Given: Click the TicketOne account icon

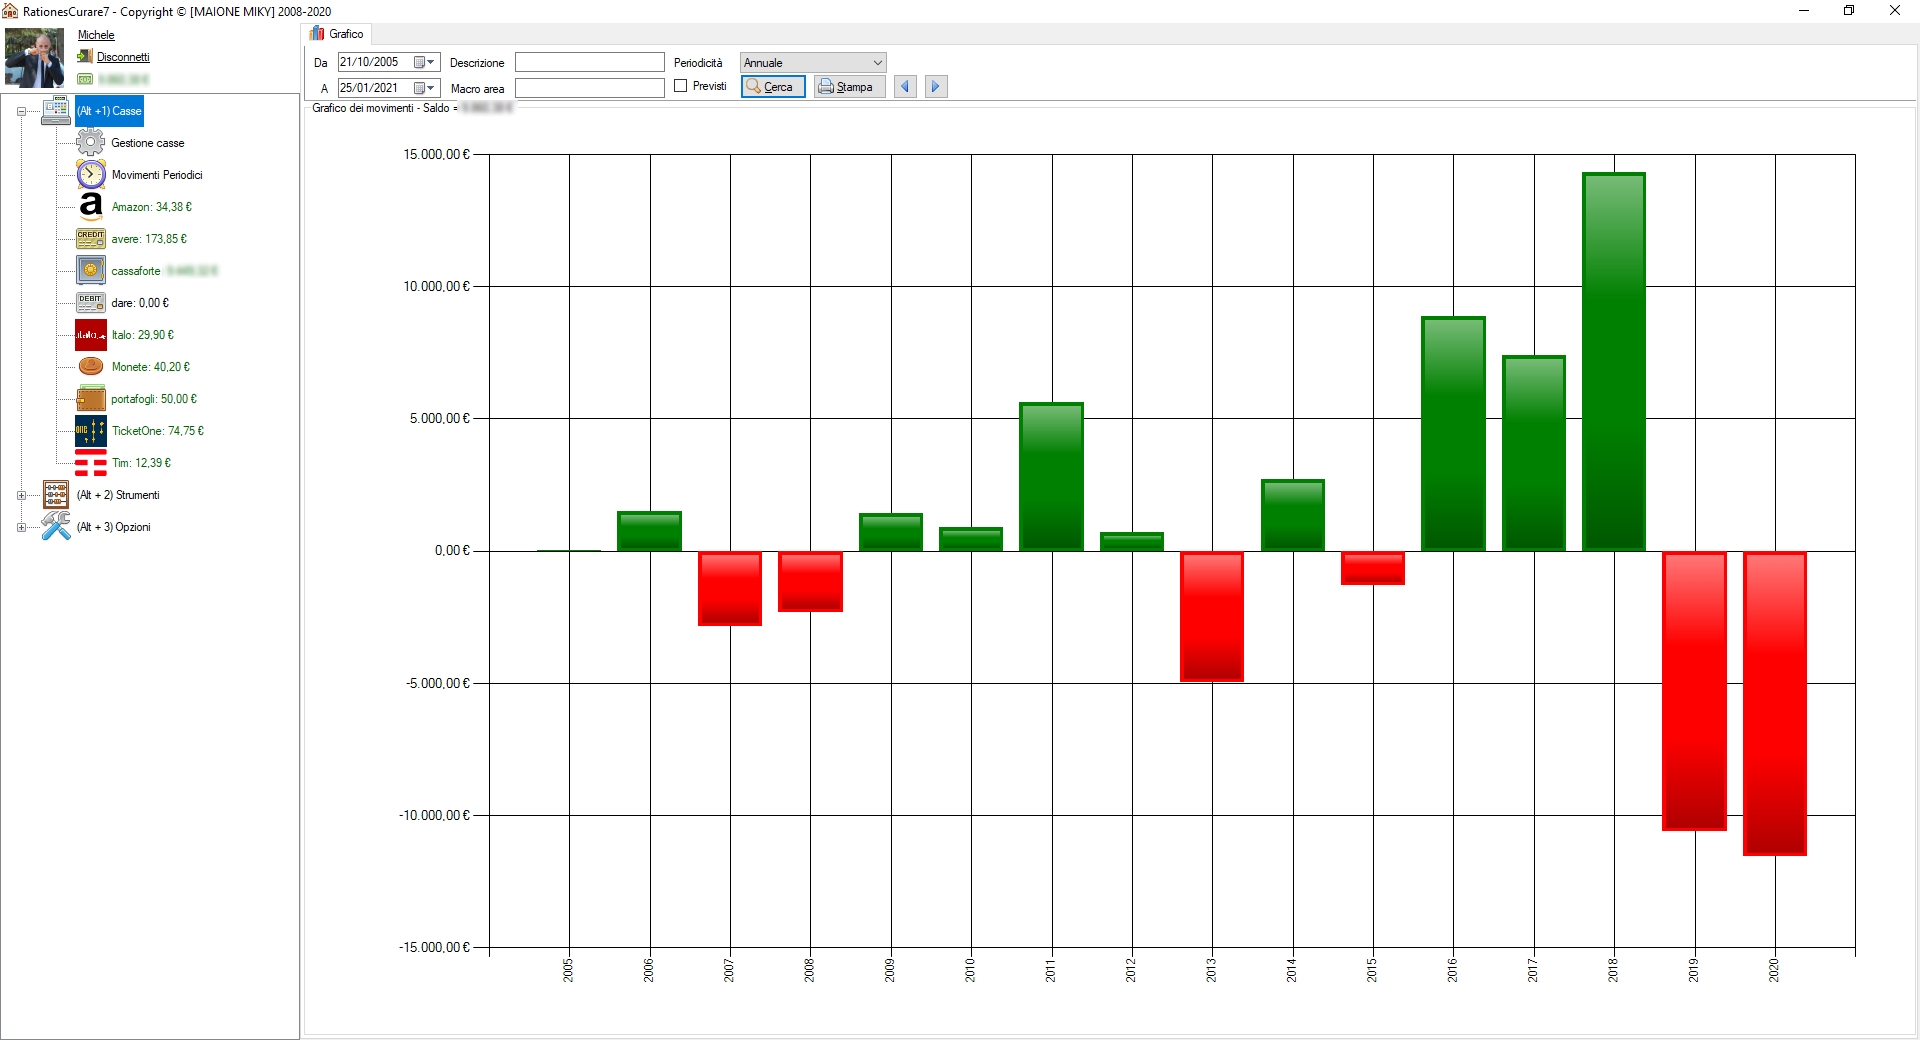Looking at the screenshot, I should pyautogui.click(x=90, y=431).
